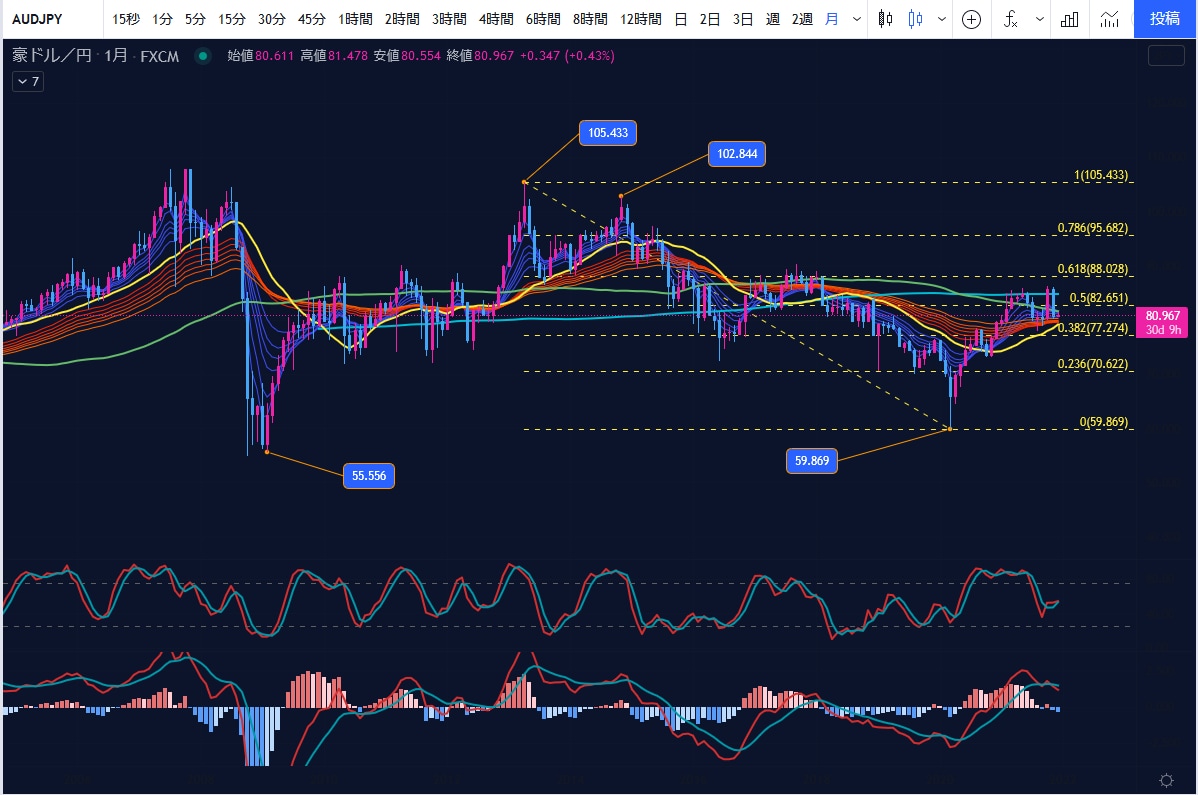This screenshot has width=1198, height=795.
Task: Click the blue 投稿 publish button
Action: 1165,19
